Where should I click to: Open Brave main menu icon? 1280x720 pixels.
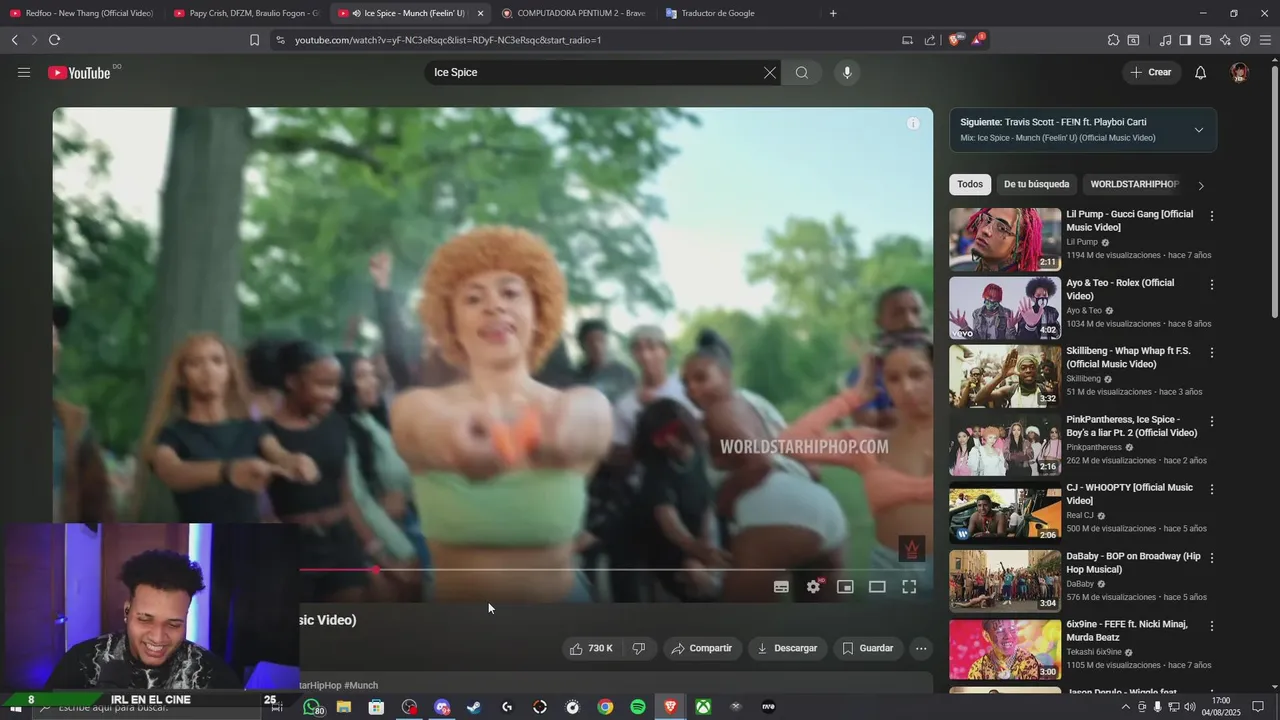pos(1266,40)
